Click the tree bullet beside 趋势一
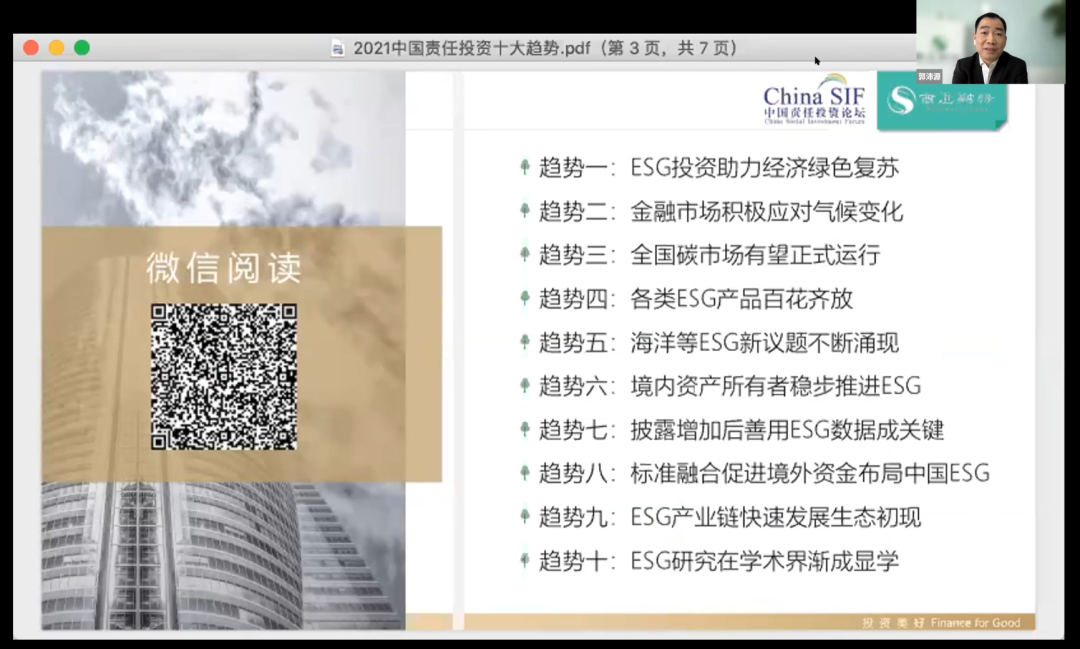This screenshot has height=649, width=1080. (524, 167)
